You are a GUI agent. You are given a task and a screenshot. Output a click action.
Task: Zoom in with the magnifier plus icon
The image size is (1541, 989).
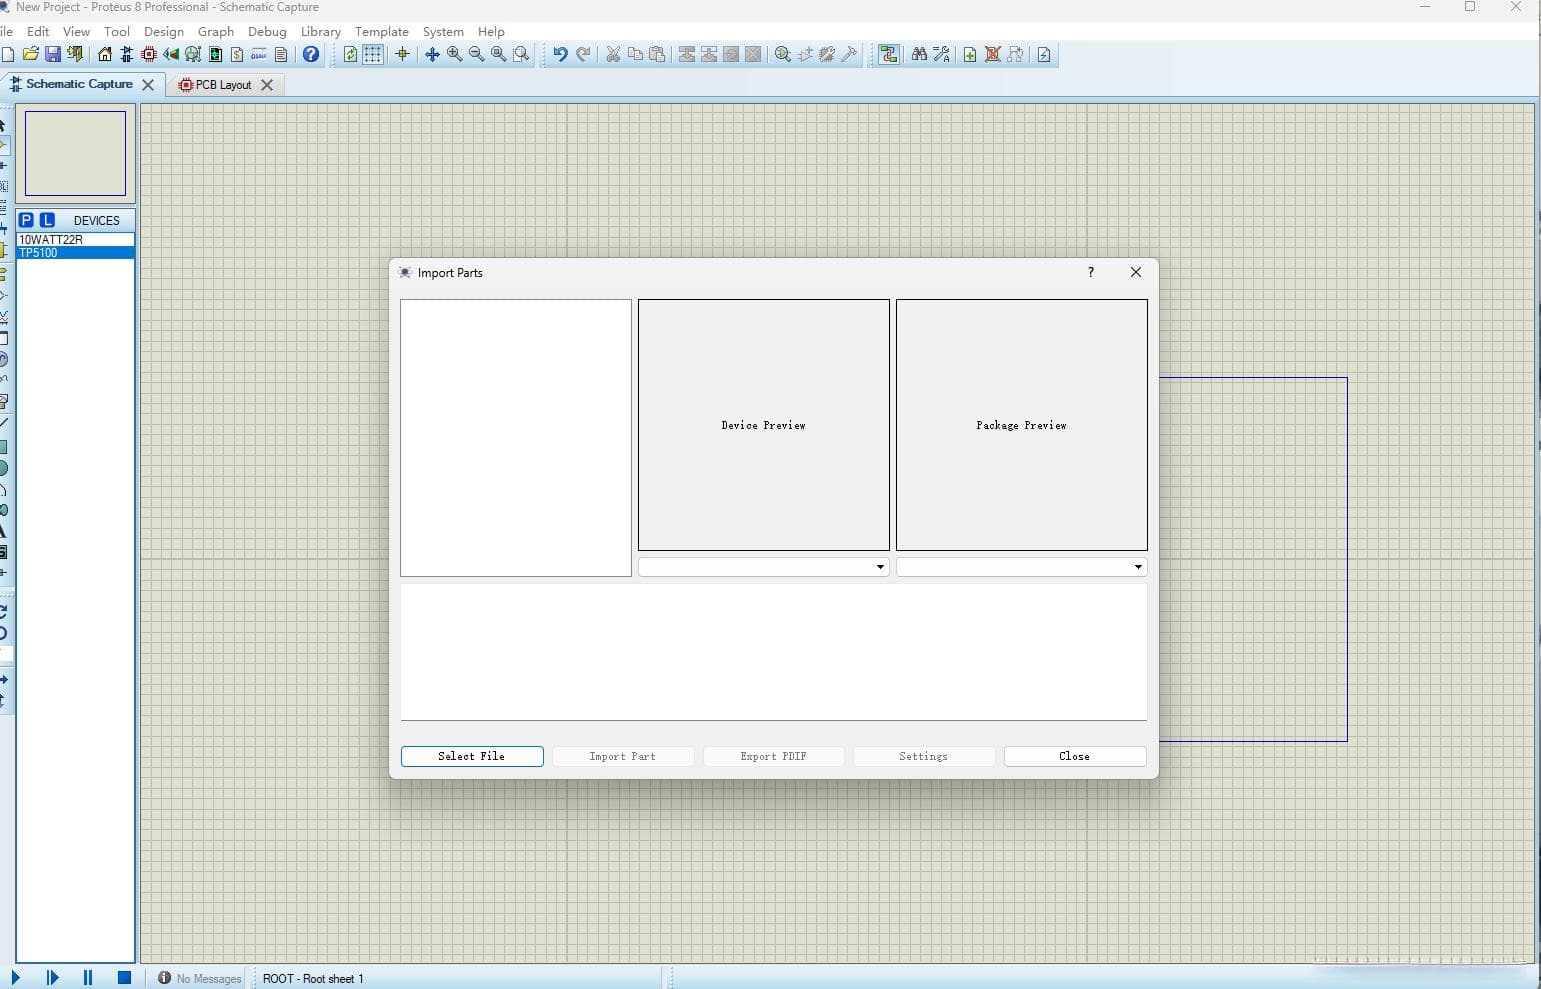click(x=454, y=55)
